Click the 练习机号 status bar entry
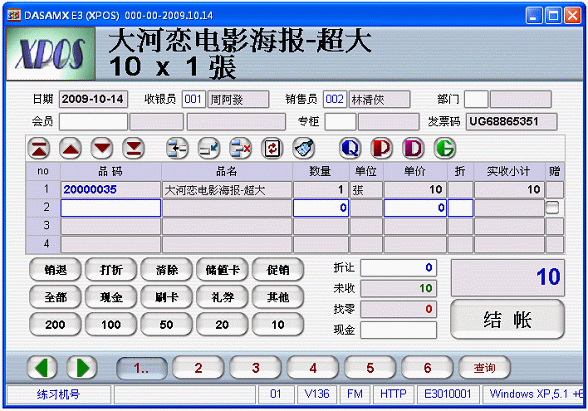This screenshot has width=588, height=411. 58,394
